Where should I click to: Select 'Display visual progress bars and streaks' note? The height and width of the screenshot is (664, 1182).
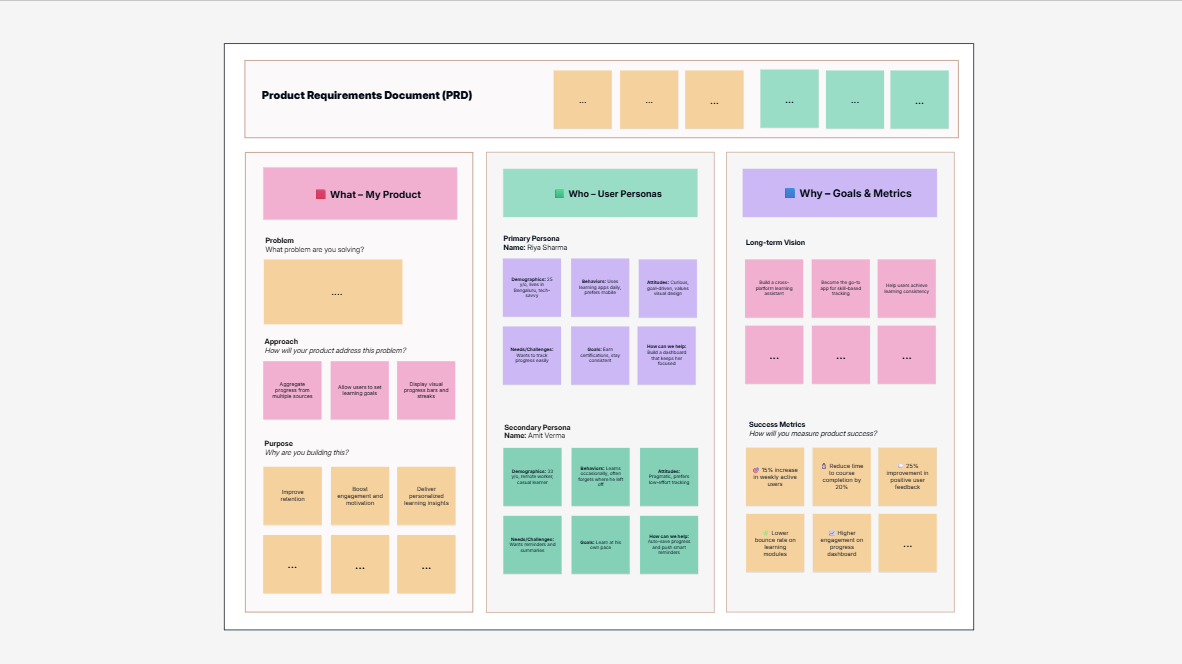point(426,390)
